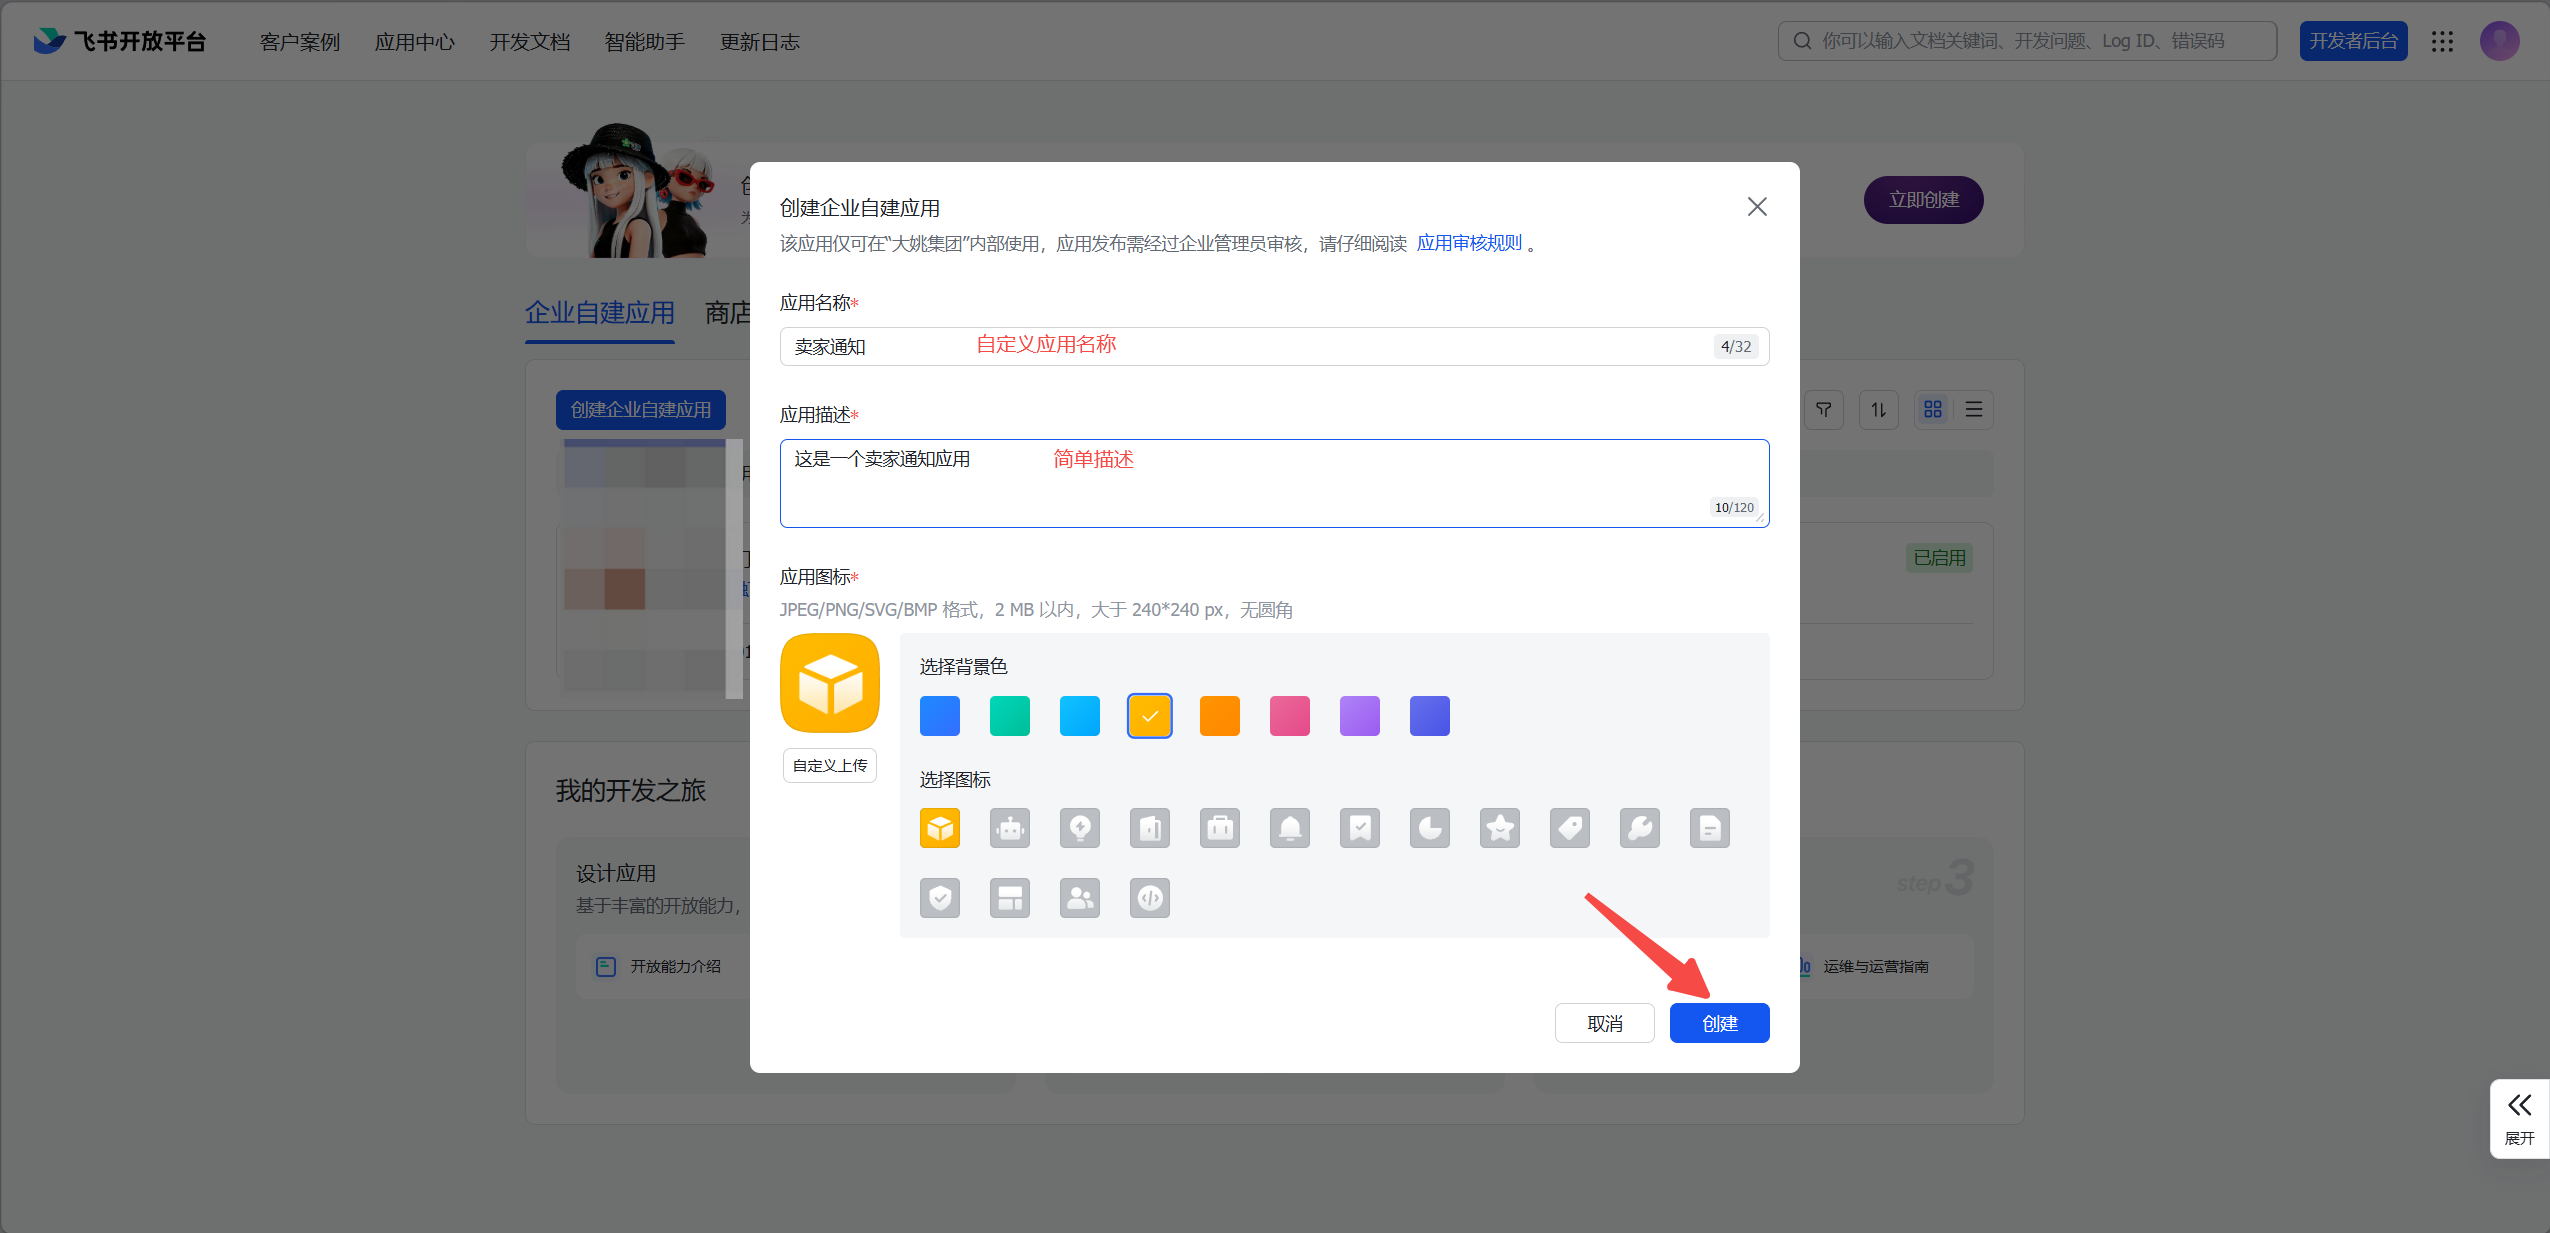This screenshot has width=2550, height=1233.
Task: Click the 飞书开放平台 logo
Action: [120, 41]
